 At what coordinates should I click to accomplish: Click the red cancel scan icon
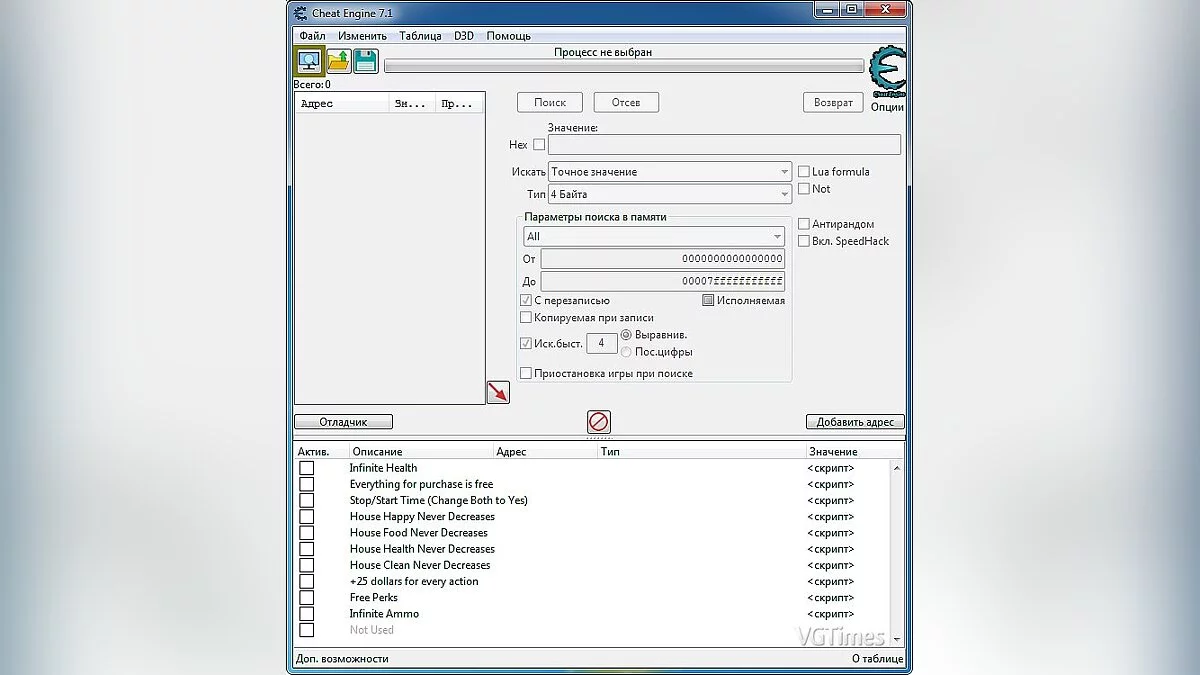598,422
